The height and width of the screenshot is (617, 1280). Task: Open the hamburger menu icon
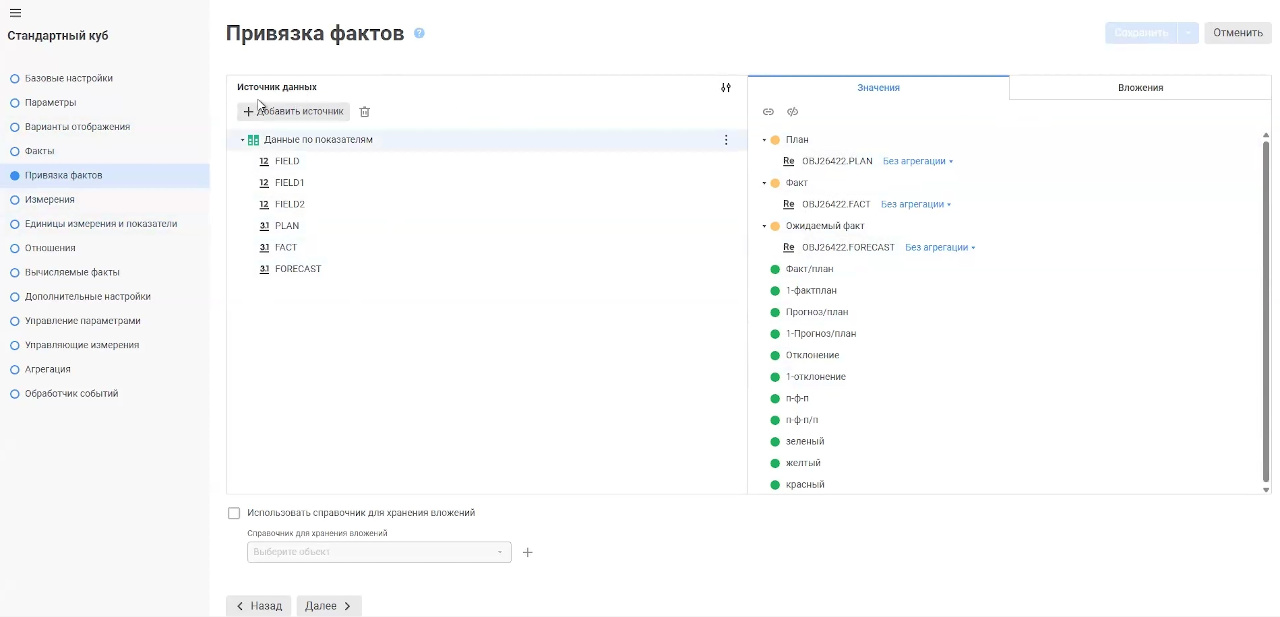(15, 13)
